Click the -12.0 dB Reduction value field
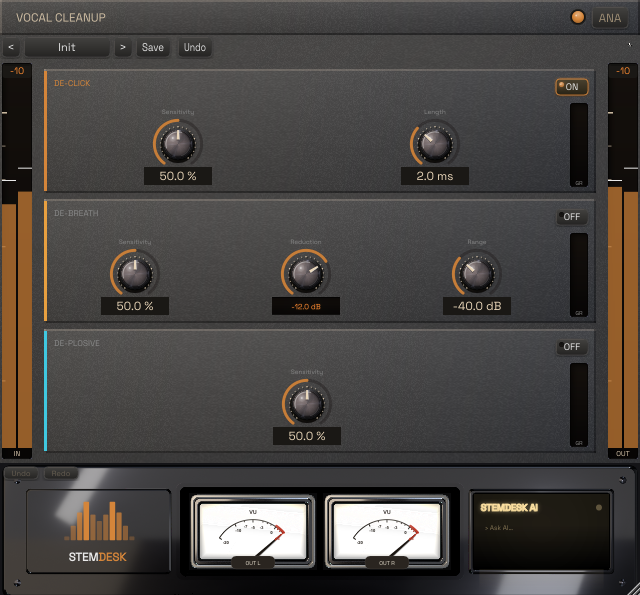This screenshot has width=640, height=595. tap(306, 306)
